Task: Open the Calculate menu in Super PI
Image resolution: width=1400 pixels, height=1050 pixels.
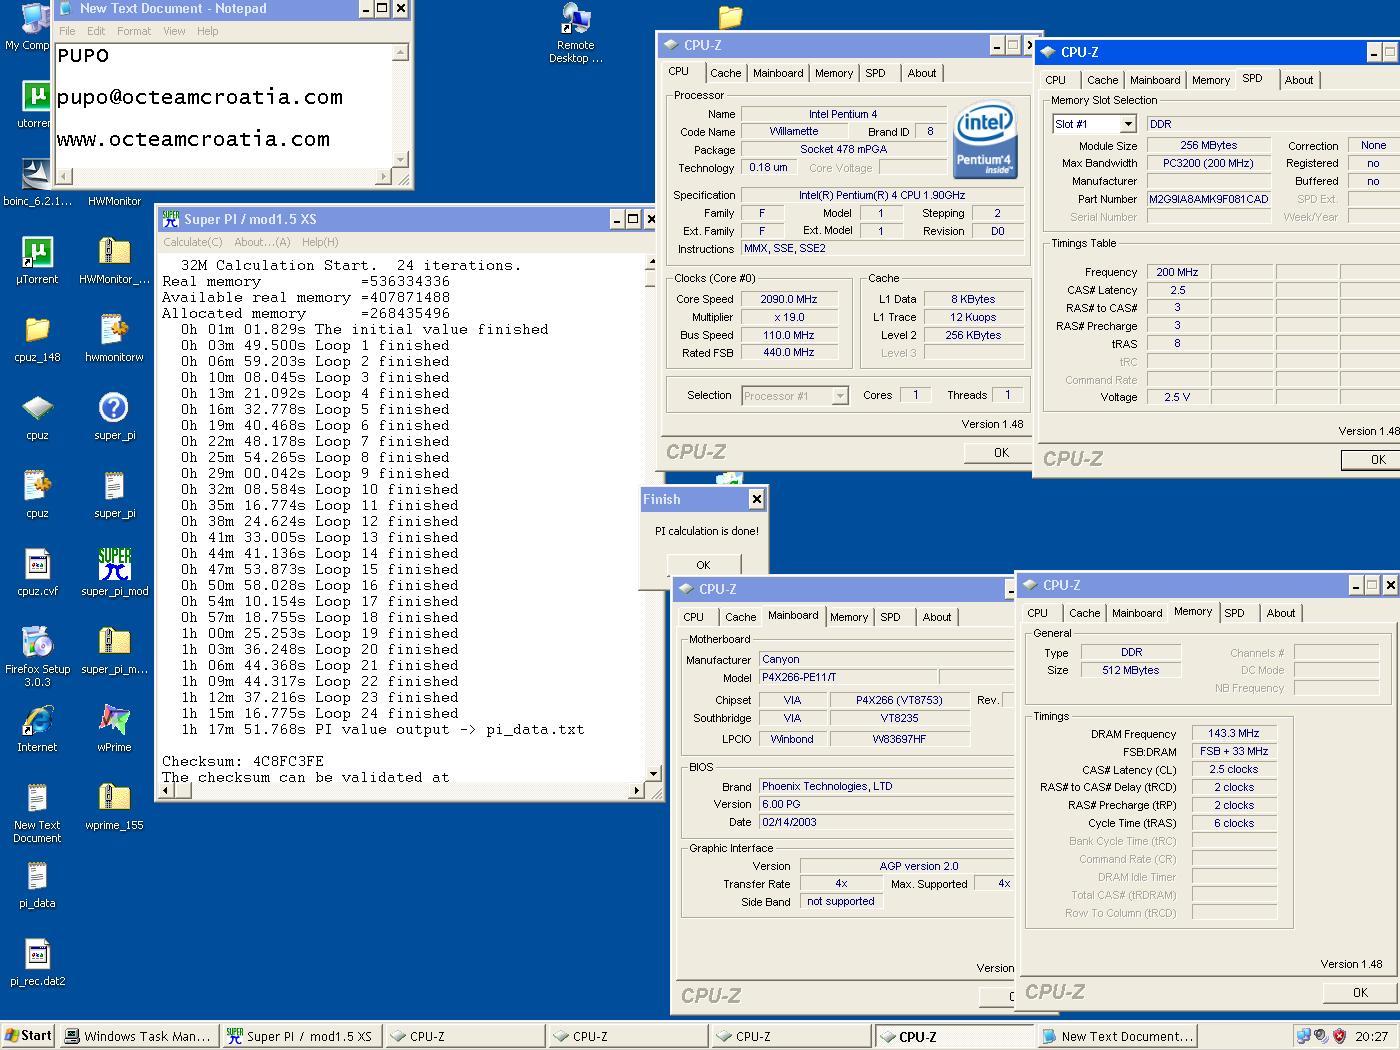Action: tap(193, 242)
